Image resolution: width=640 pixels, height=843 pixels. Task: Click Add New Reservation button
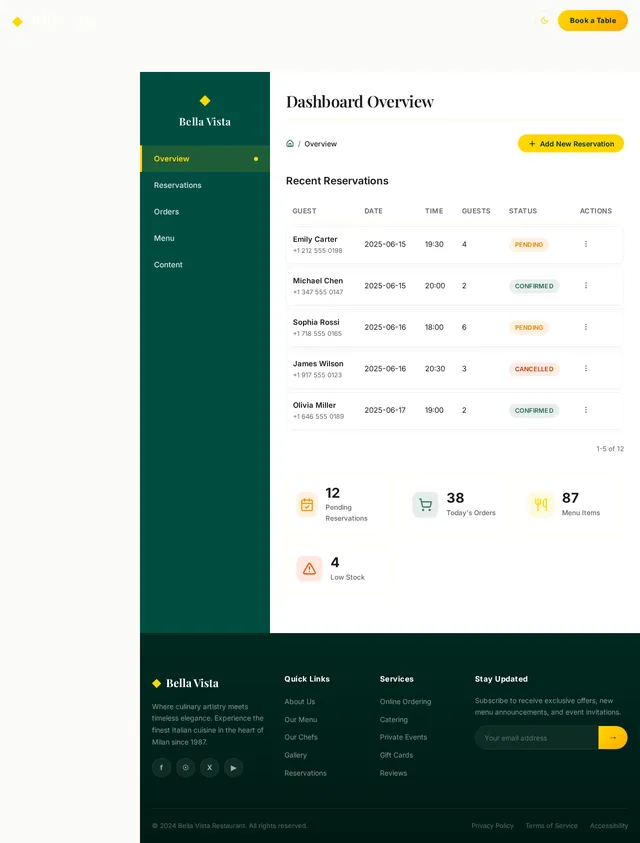point(571,144)
